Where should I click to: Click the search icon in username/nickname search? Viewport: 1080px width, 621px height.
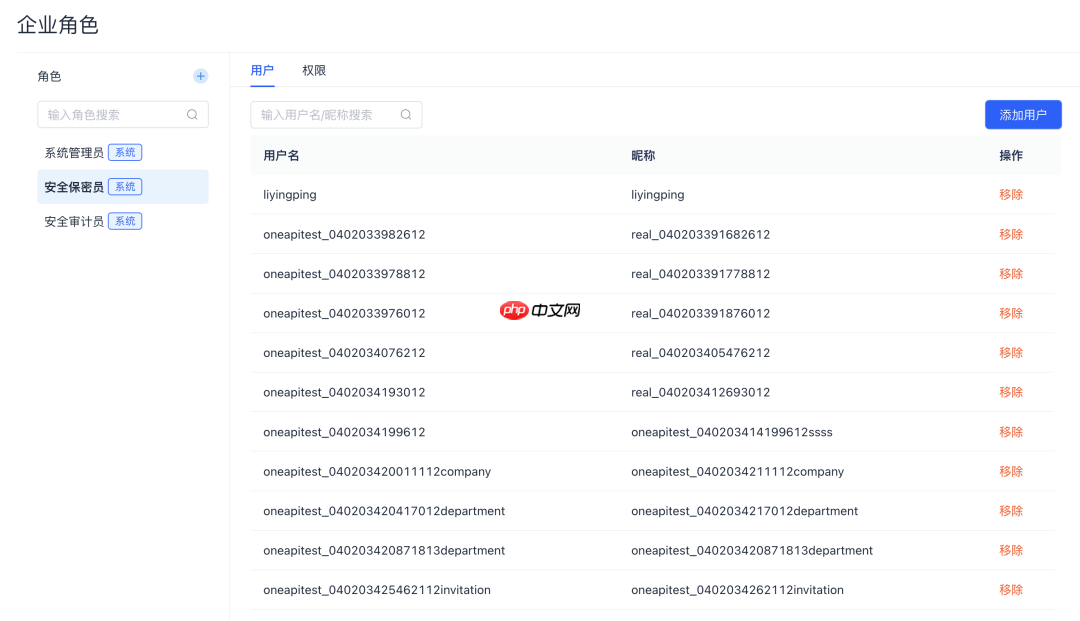405,114
